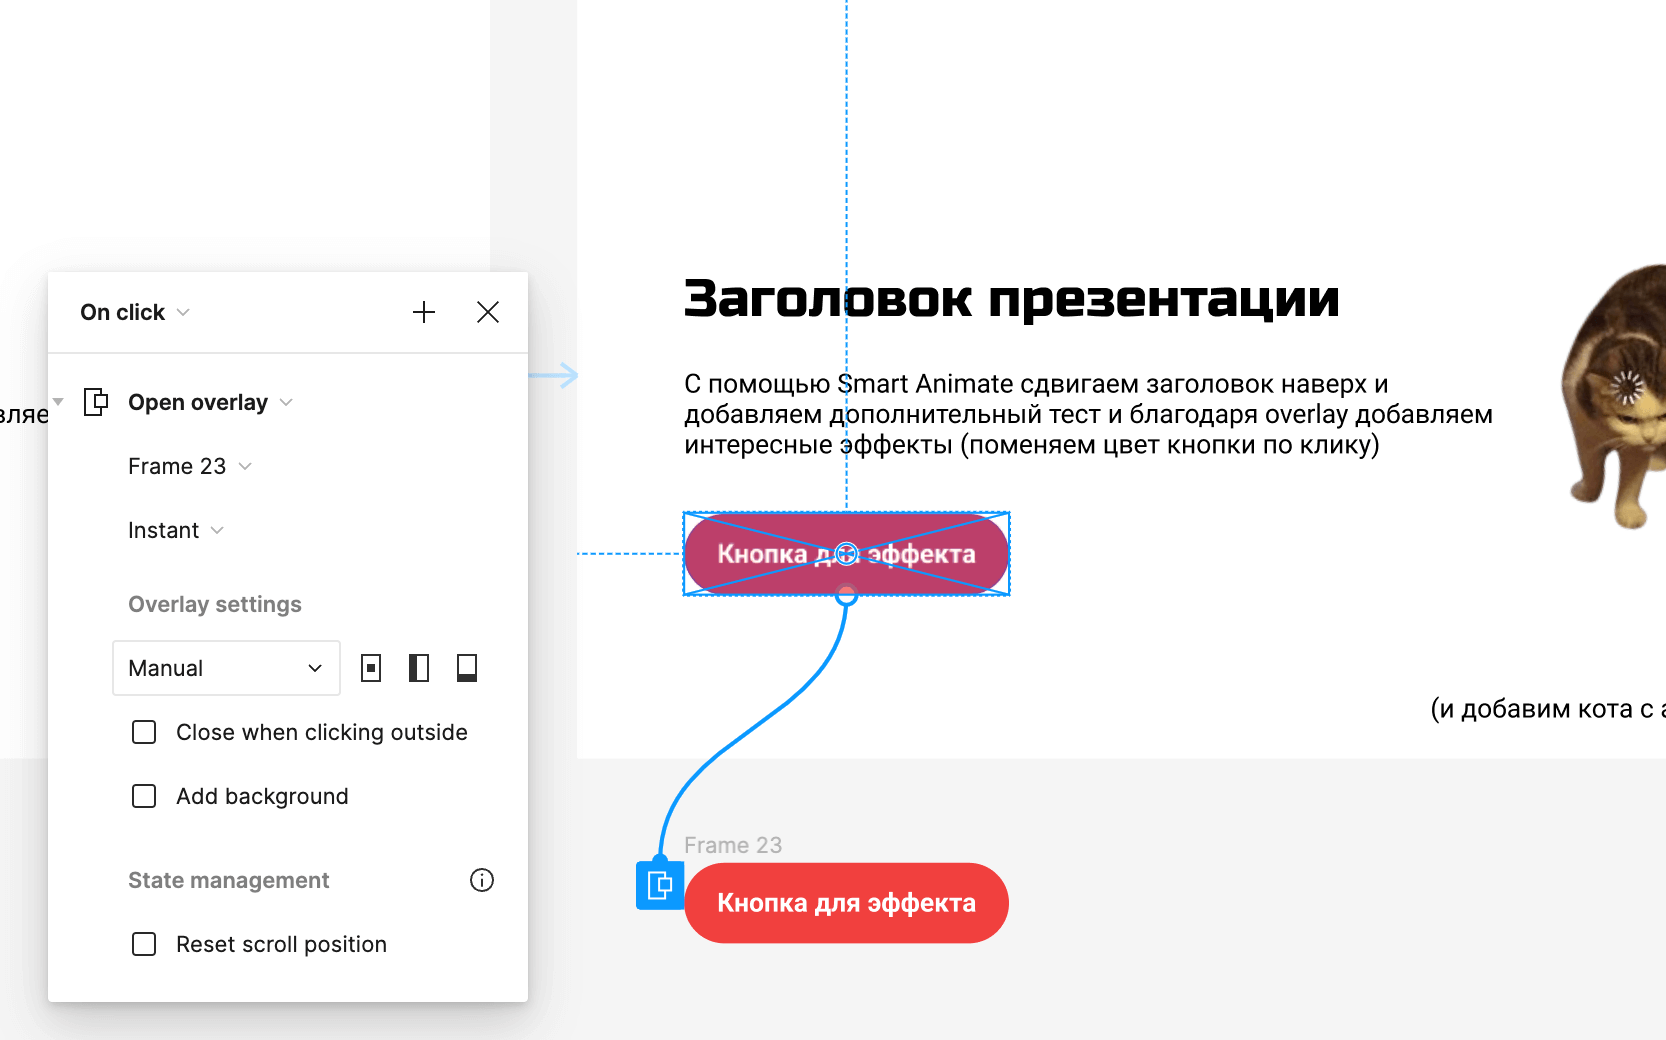The image size is (1666, 1040).
Task: Click the blue overlay badge near Frame 23
Action: (x=659, y=884)
